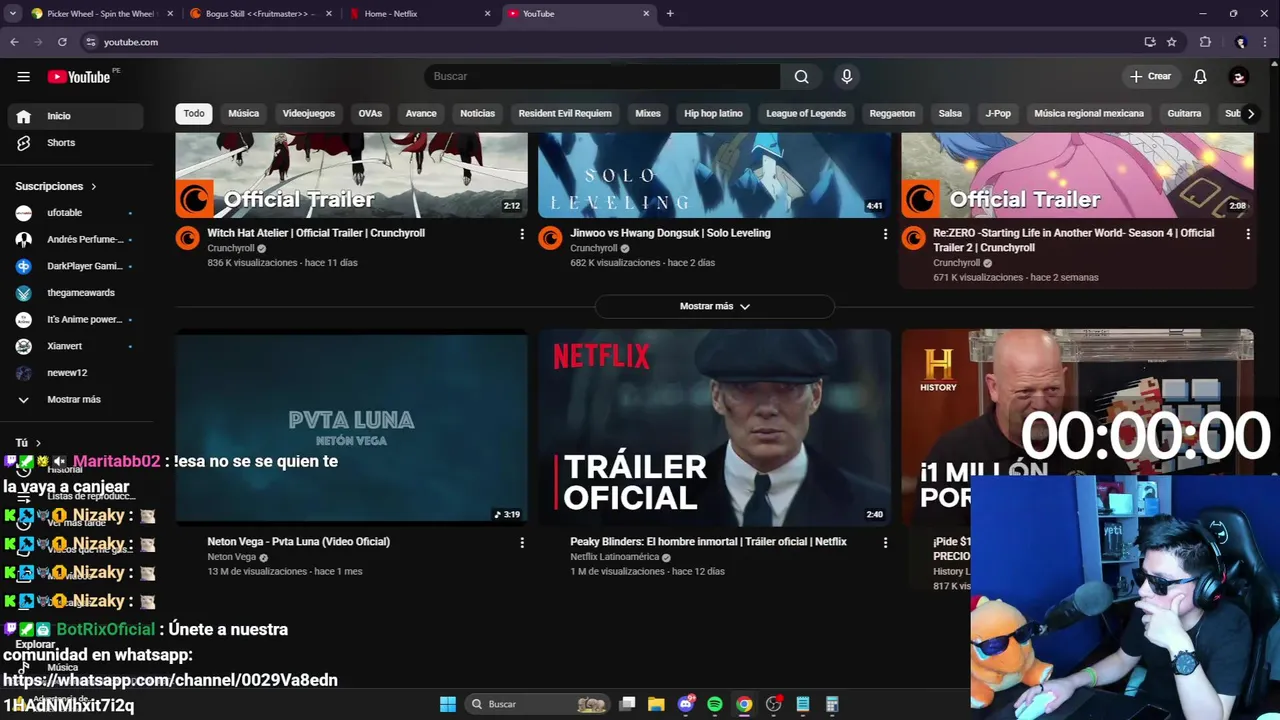This screenshot has width=1280, height=720.
Task: Open options for Jinwoo vs Hwang Dongsuk
Action: [885, 234]
